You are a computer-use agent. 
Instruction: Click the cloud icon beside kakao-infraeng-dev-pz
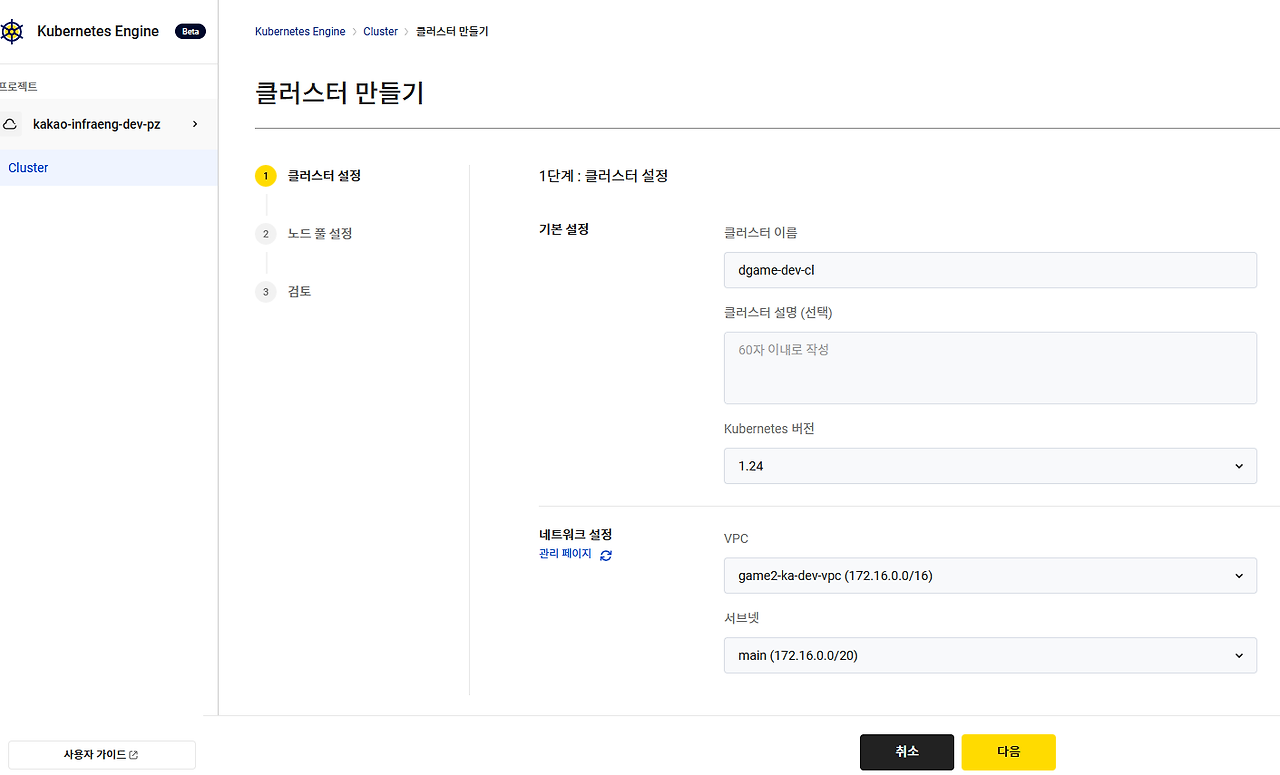10,124
